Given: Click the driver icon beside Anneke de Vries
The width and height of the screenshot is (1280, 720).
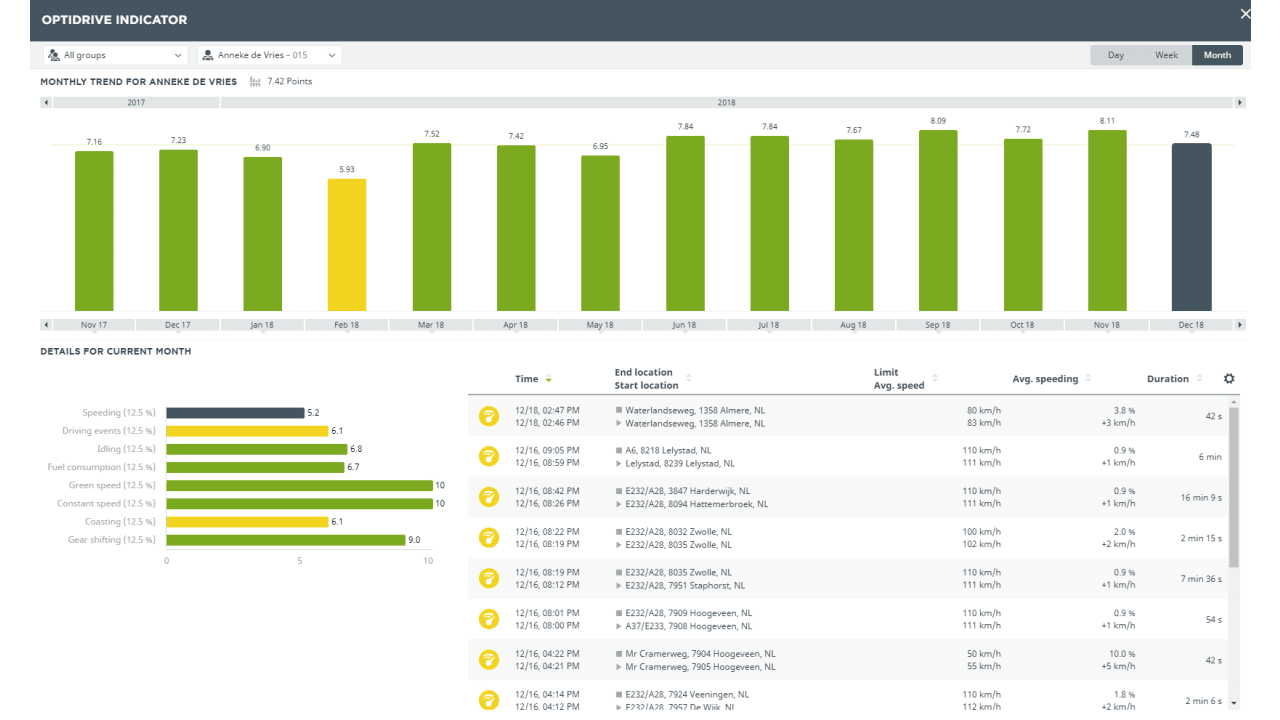Looking at the screenshot, I should coord(209,55).
